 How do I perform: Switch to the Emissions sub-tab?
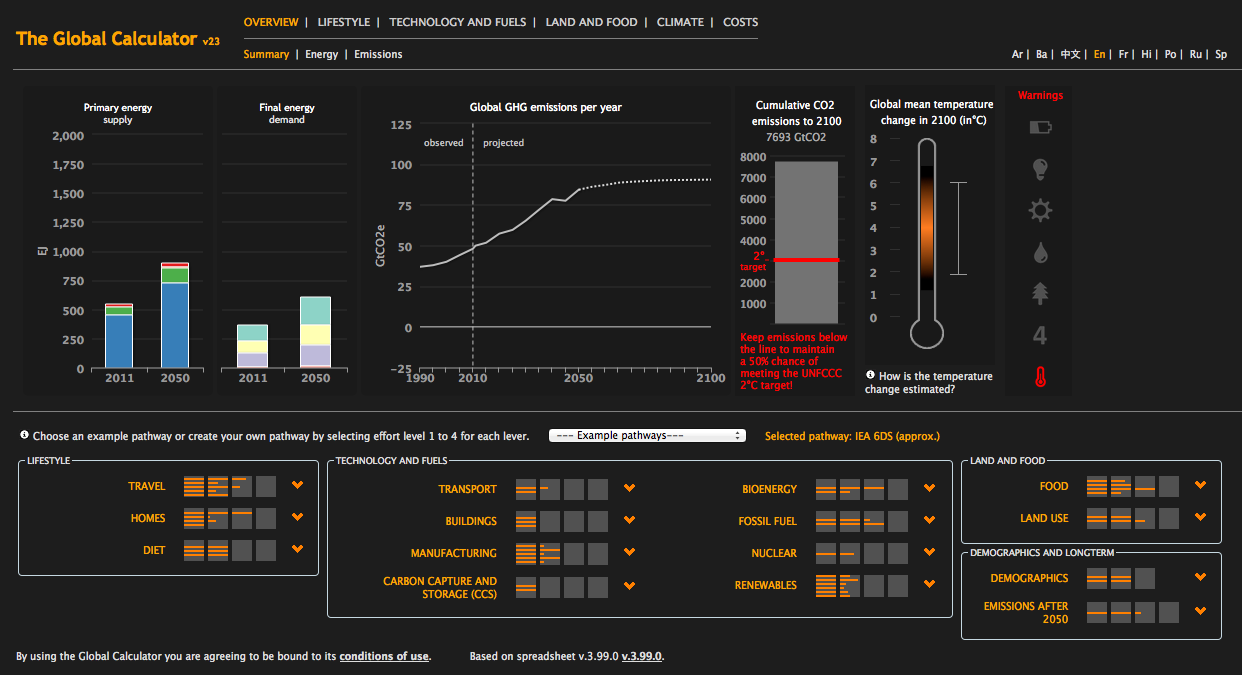(378, 55)
